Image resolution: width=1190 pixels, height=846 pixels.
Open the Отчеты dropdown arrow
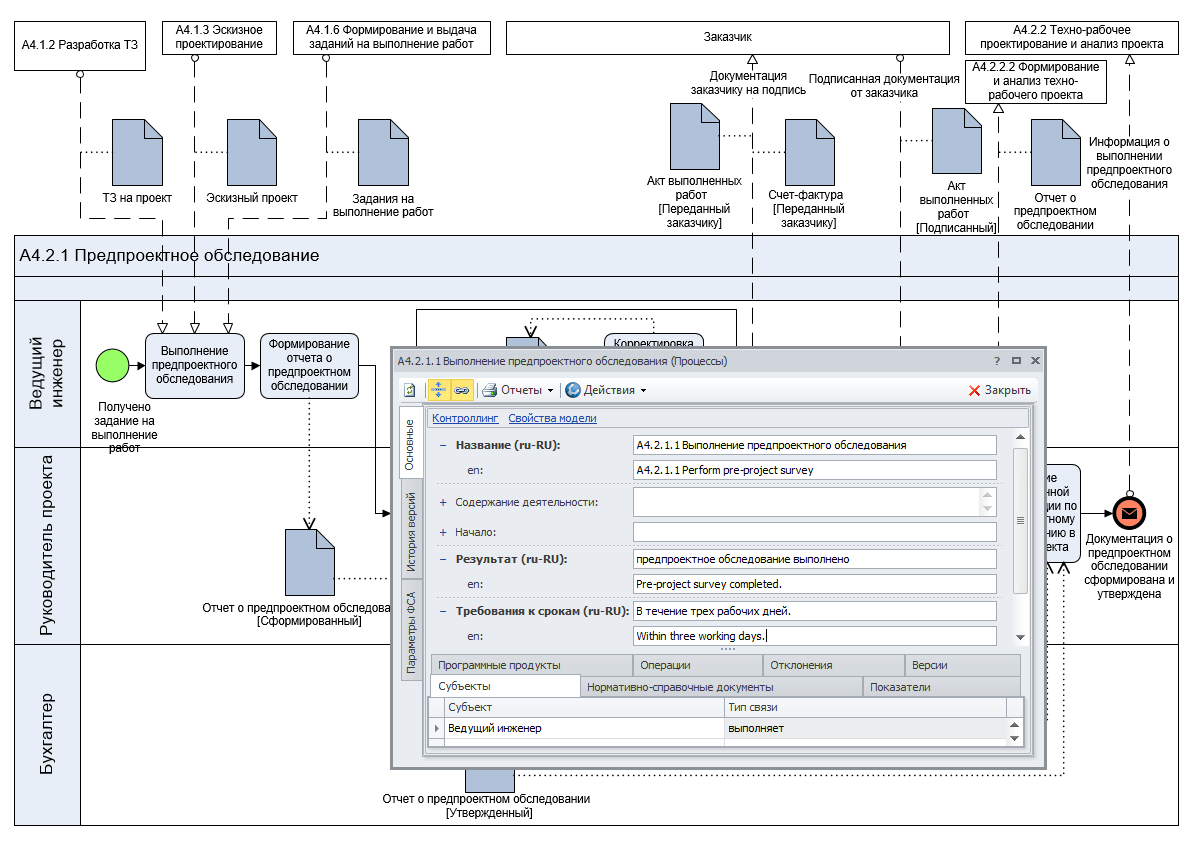(551, 391)
